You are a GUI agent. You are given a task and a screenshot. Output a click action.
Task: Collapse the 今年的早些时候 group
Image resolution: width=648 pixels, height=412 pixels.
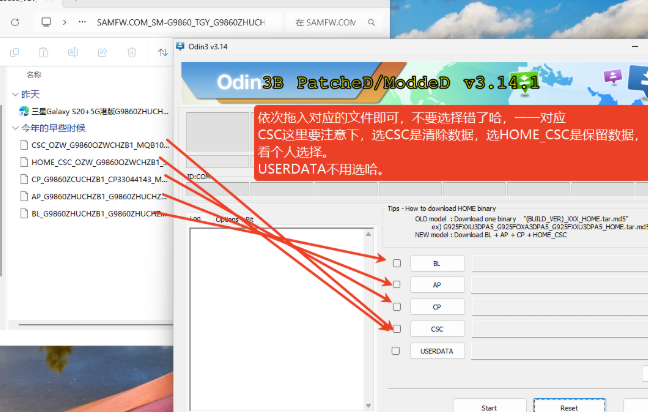15,128
